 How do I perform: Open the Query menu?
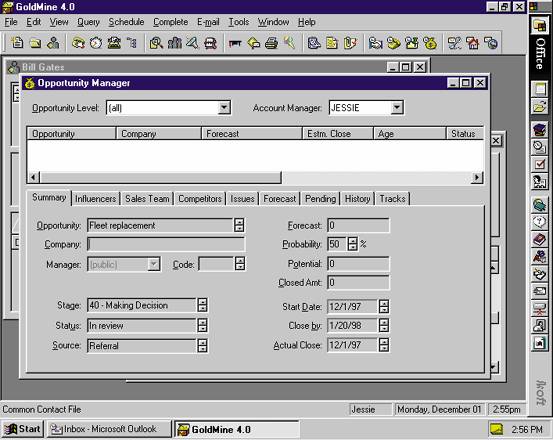pyautogui.click(x=89, y=22)
